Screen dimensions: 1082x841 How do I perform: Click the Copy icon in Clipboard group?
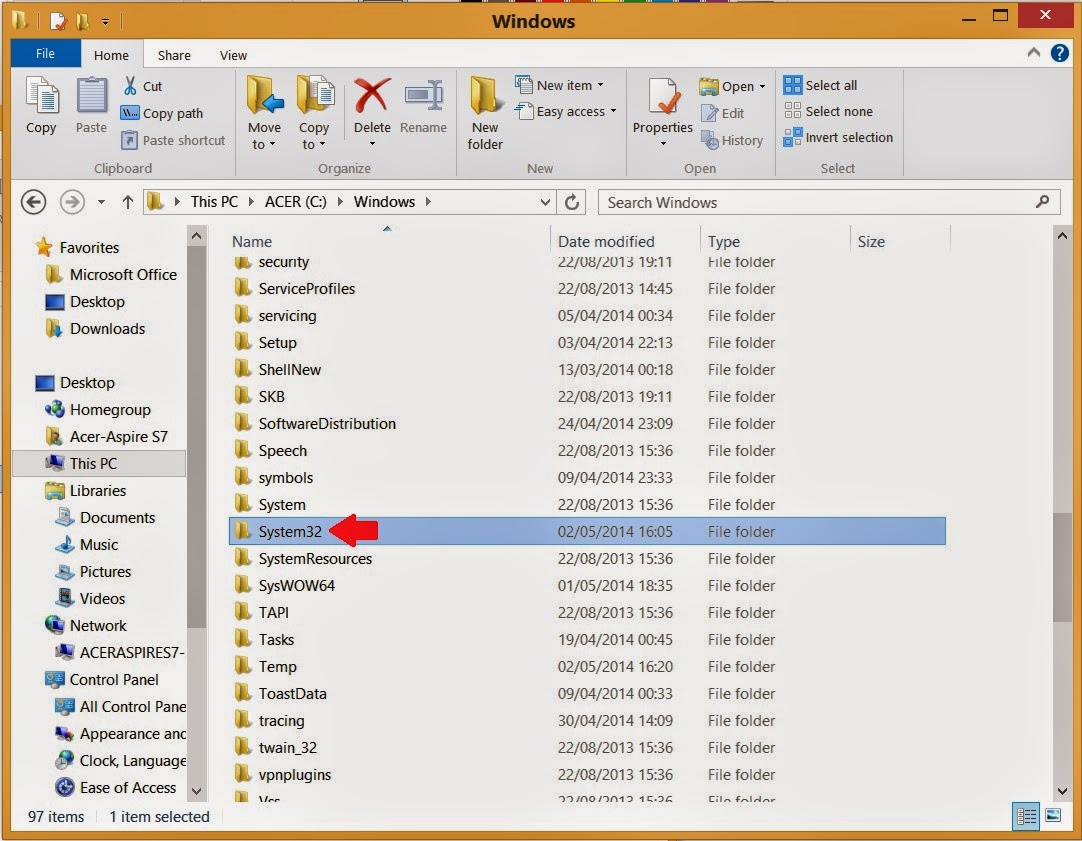41,95
